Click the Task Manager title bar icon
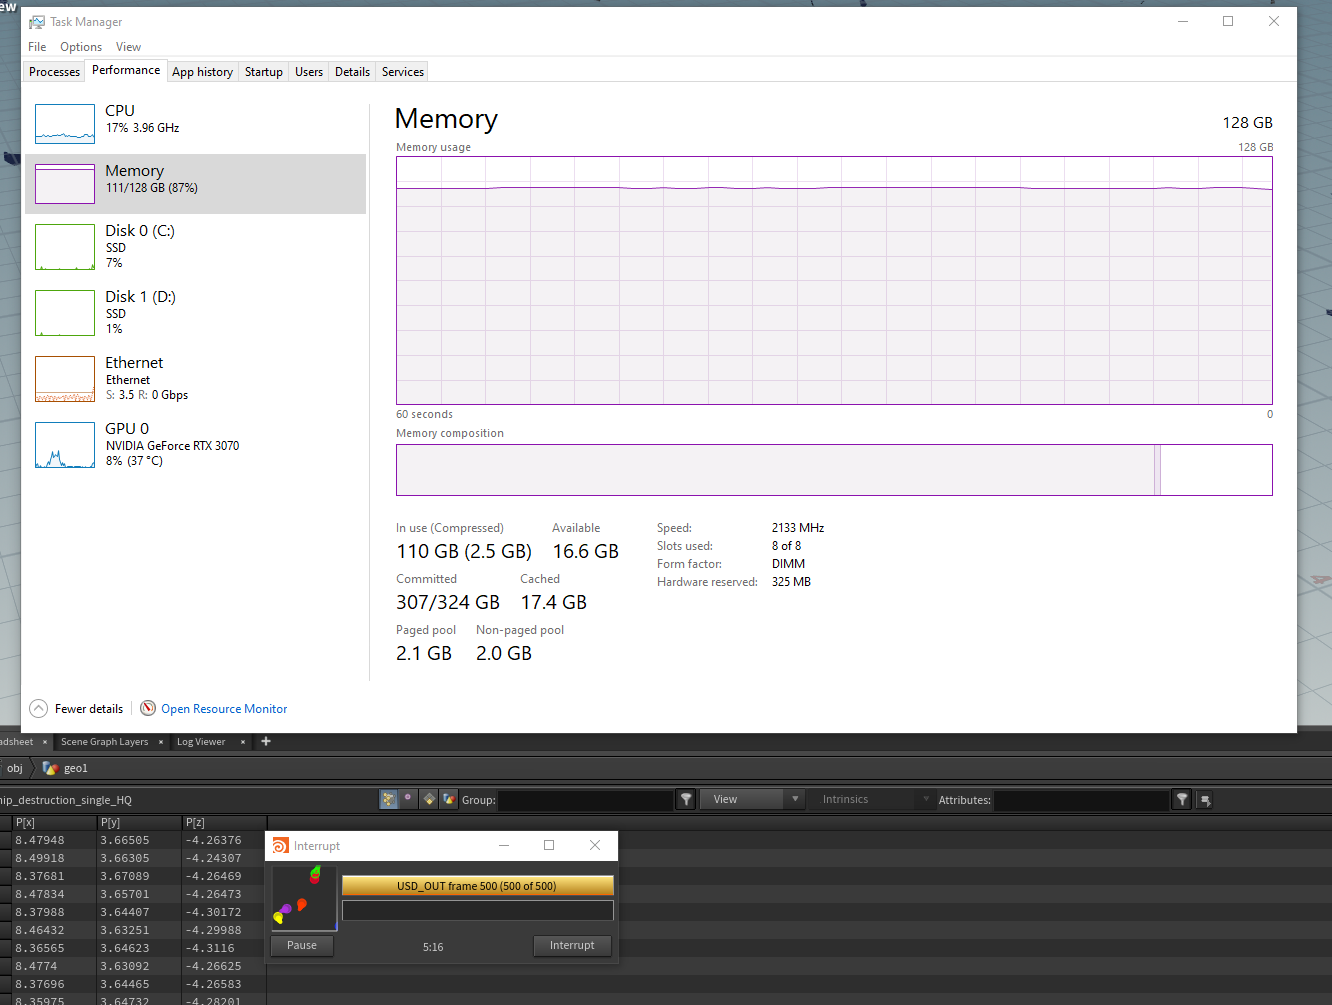The height and width of the screenshot is (1005, 1332). [x=37, y=22]
